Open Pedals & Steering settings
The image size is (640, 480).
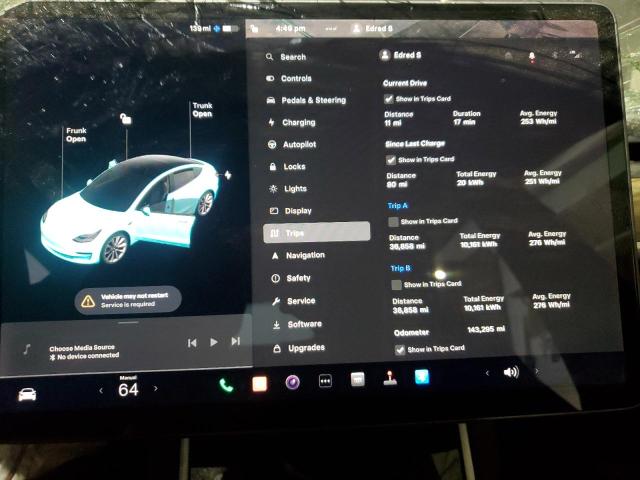coord(306,100)
